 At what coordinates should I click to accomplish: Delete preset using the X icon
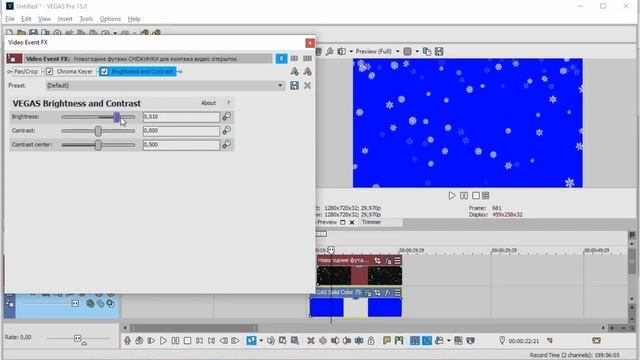307,85
